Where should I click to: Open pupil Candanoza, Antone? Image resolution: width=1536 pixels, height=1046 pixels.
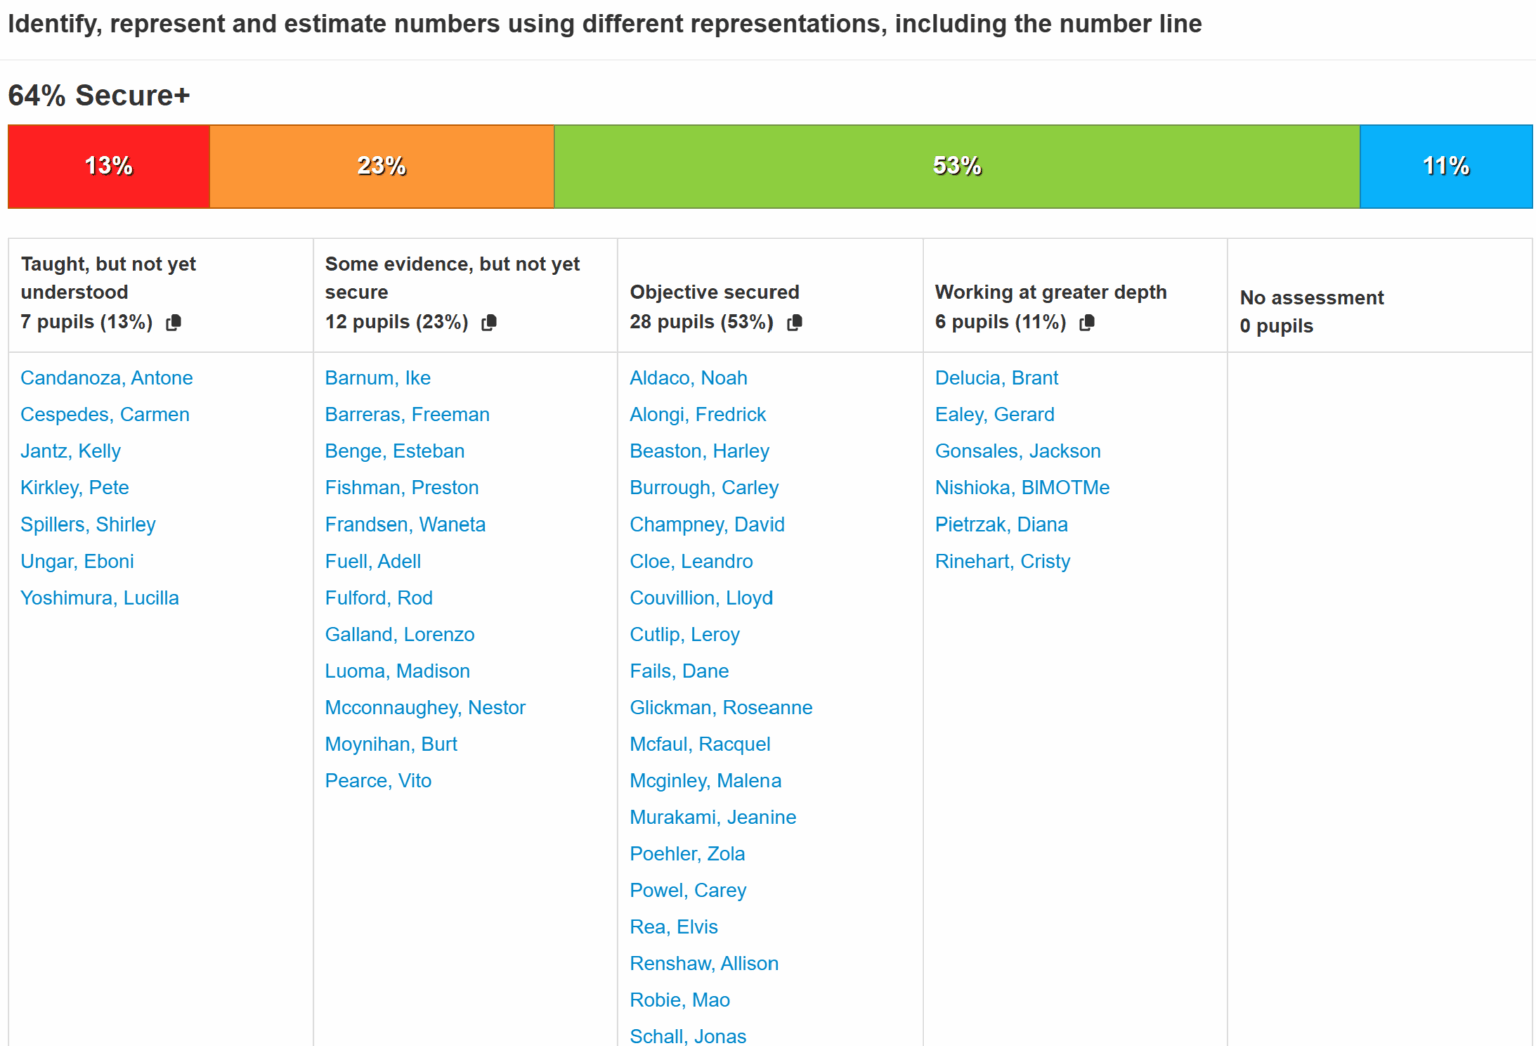pyautogui.click(x=107, y=378)
